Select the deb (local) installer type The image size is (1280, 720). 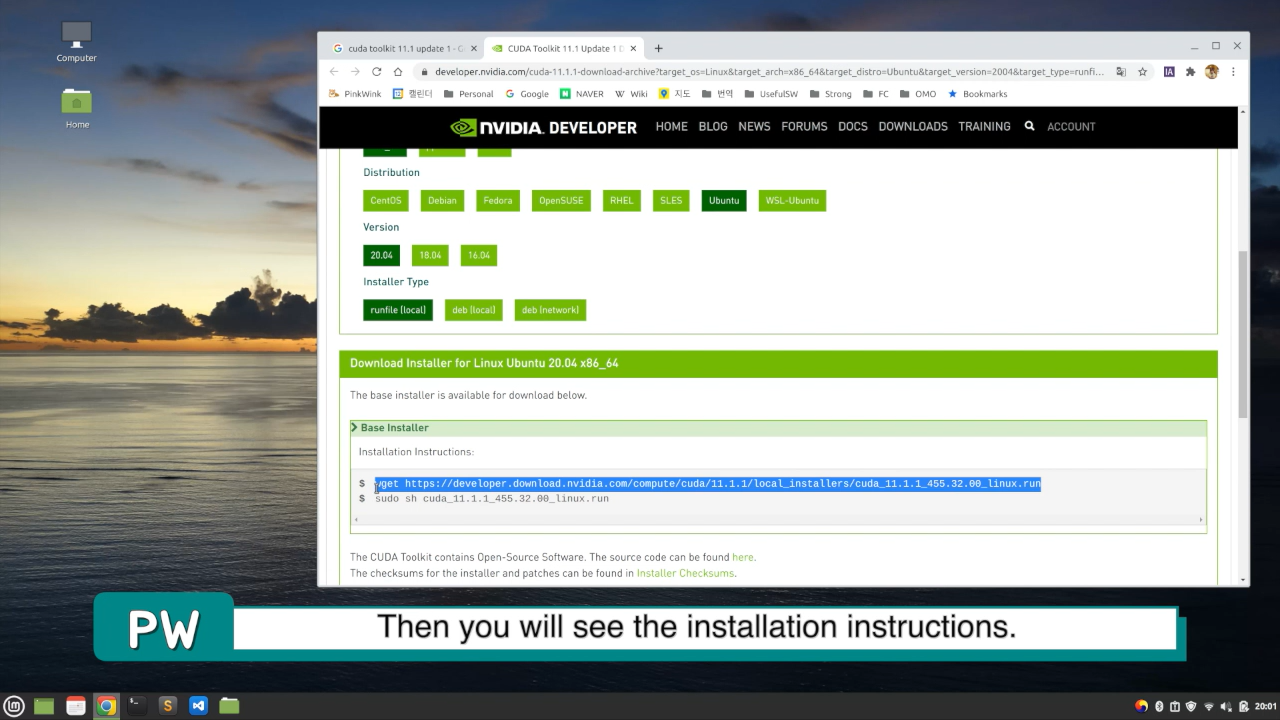pyautogui.click(x=474, y=310)
